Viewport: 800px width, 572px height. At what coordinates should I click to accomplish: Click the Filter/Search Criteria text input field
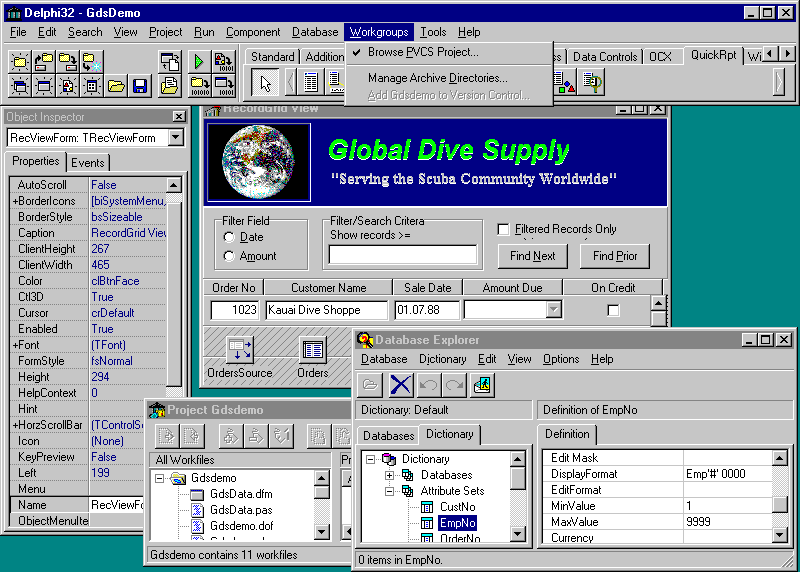(402, 255)
